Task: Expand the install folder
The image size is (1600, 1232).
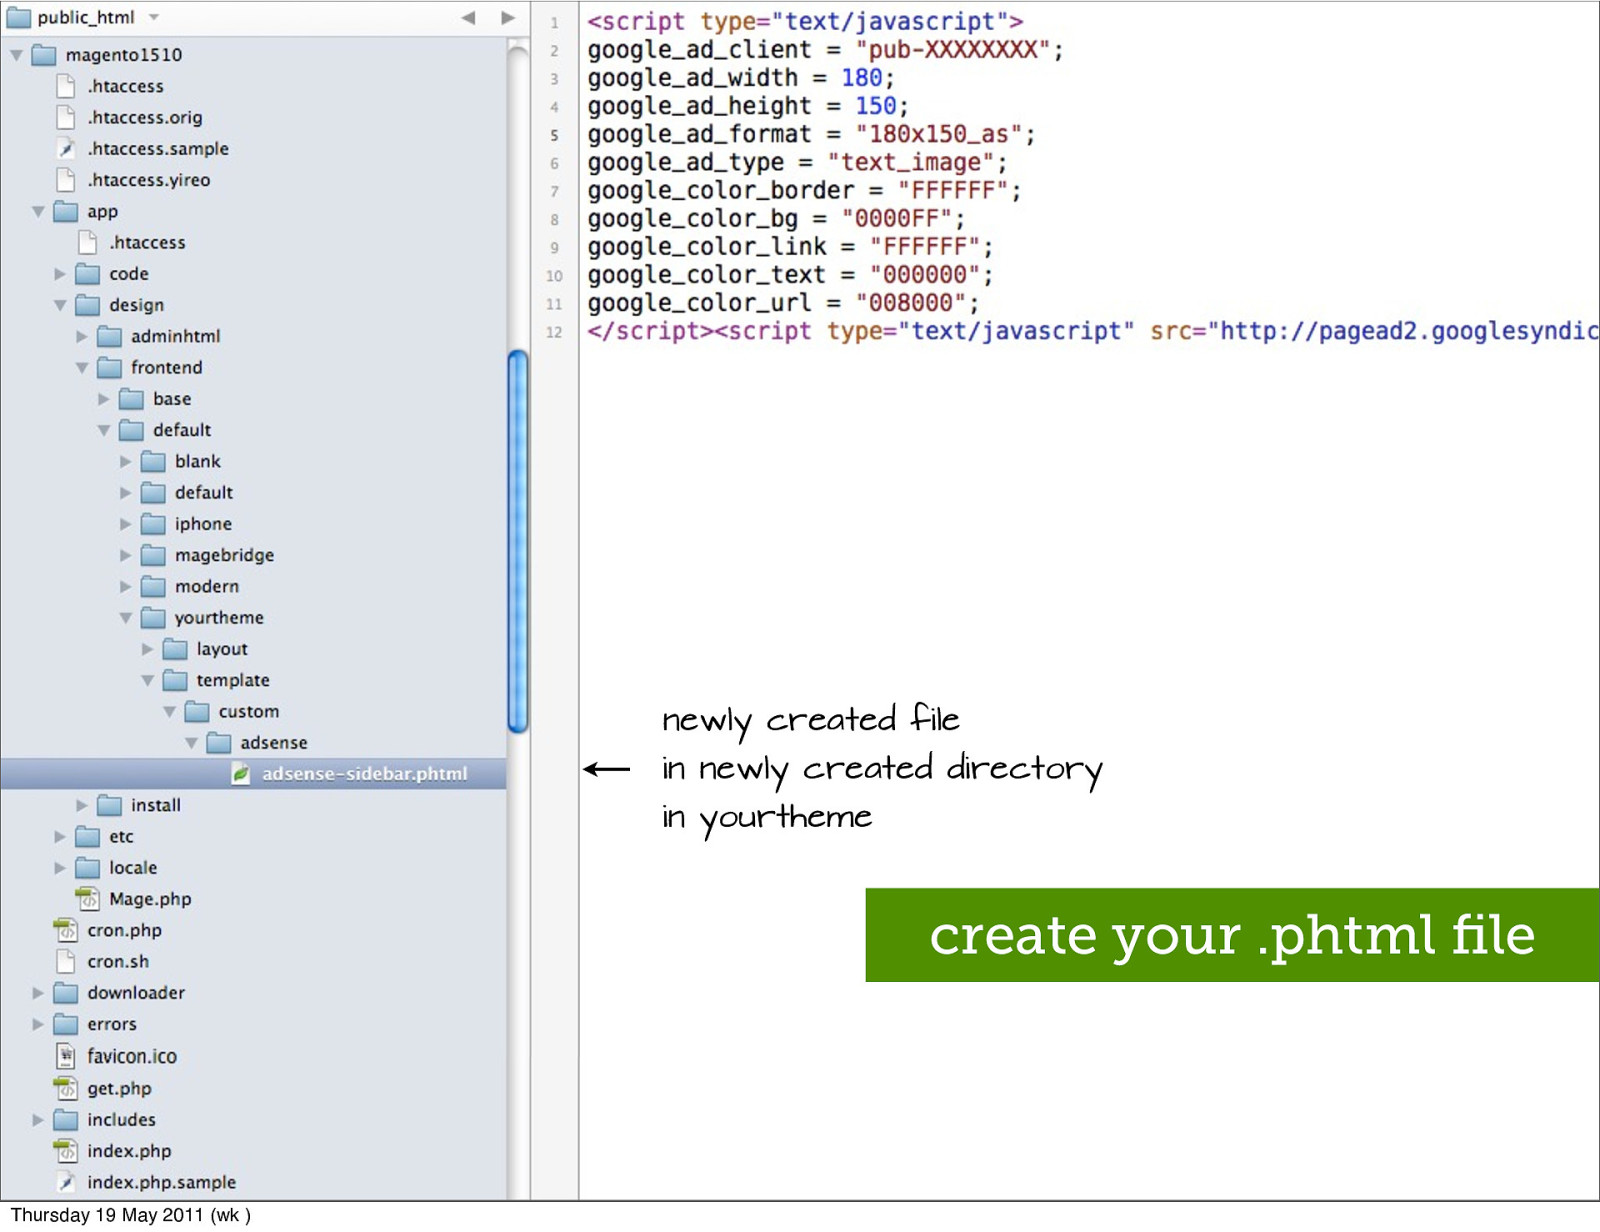Action: tap(82, 805)
